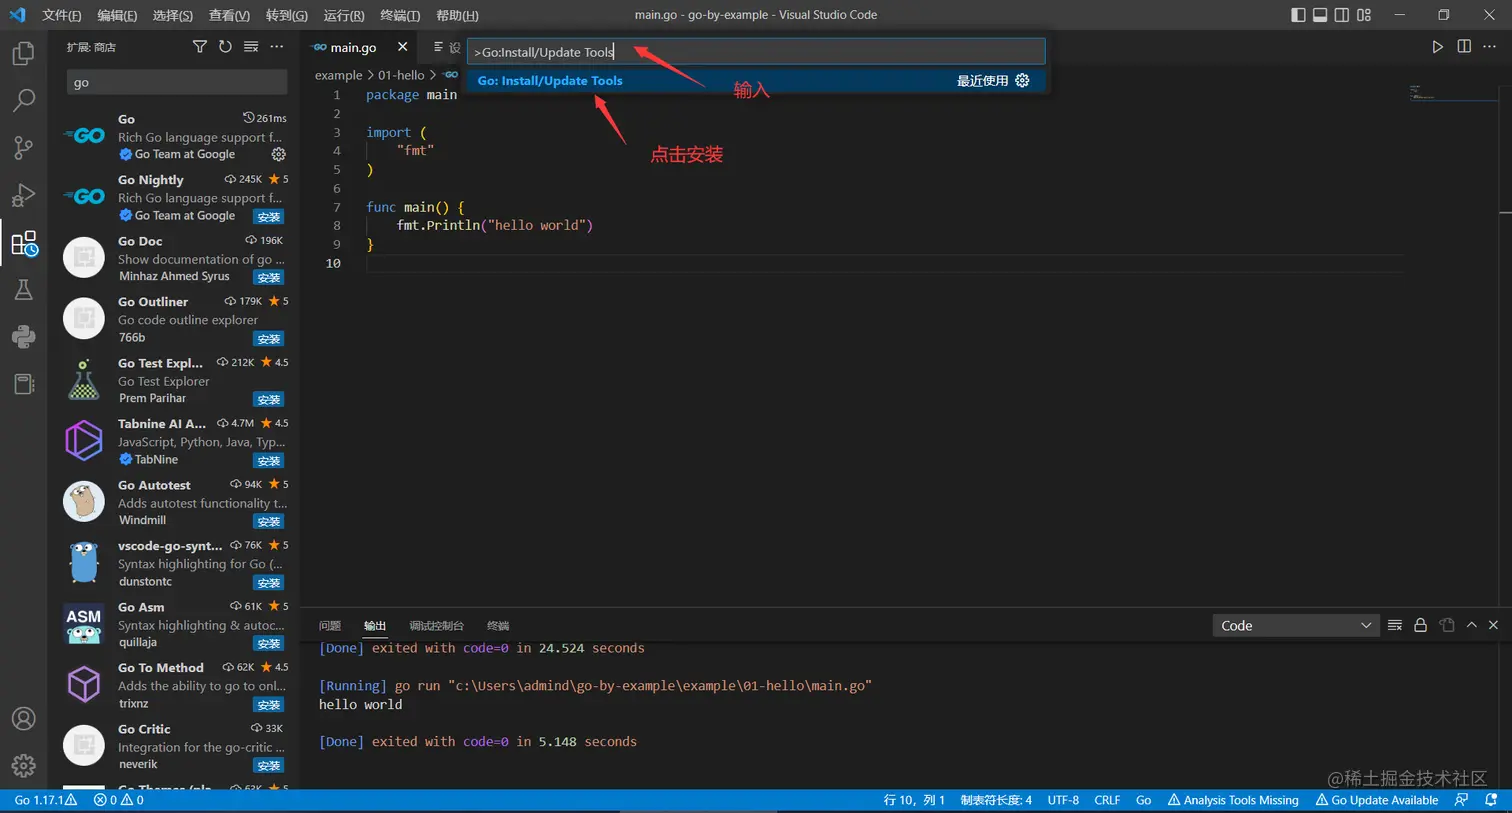Viewport: 1512px width, 813px height.
Task: Open the extensions filter menu
Action: point(199,47)
